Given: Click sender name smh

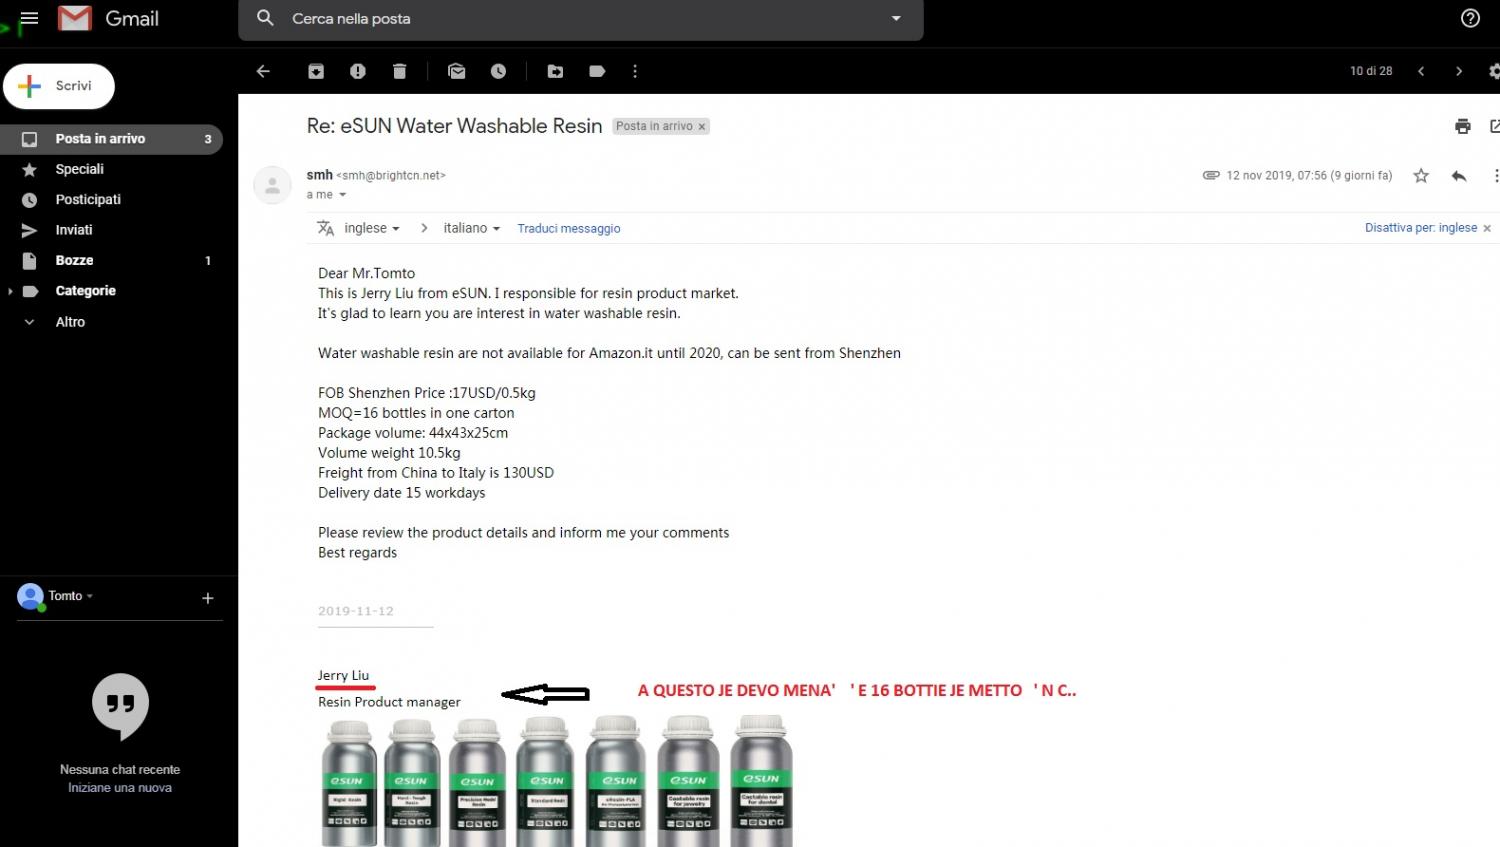Looking at the screenshot, I should pos(319,175).
